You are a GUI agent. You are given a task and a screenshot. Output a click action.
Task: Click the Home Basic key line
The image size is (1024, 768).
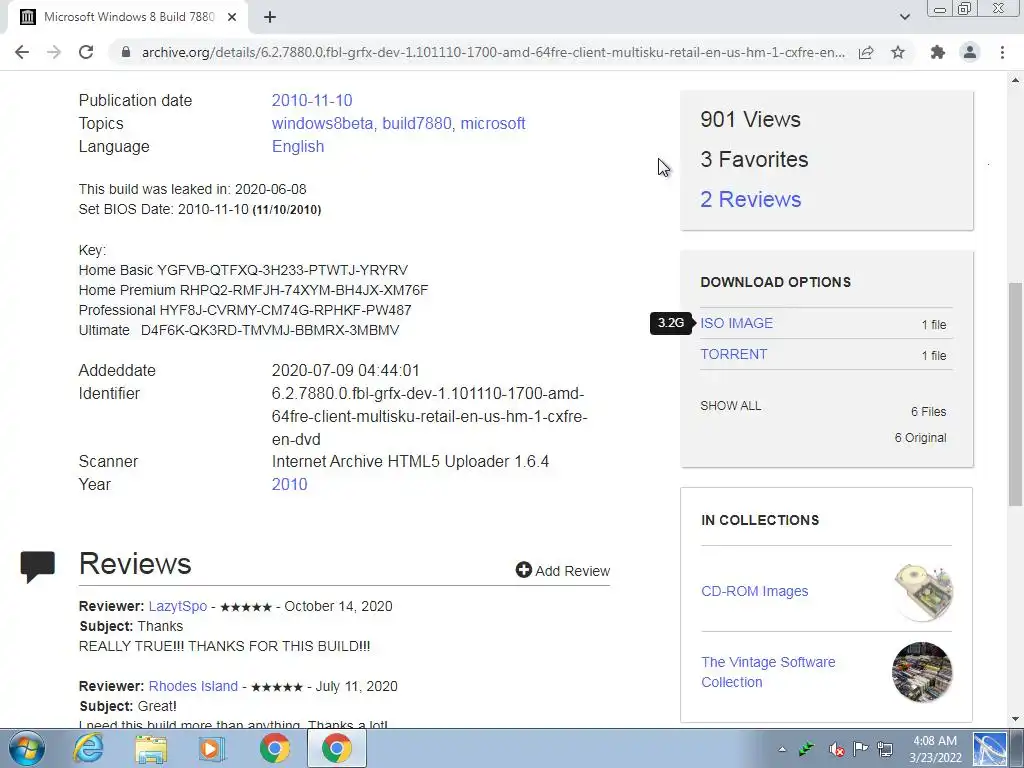point(243,270)
